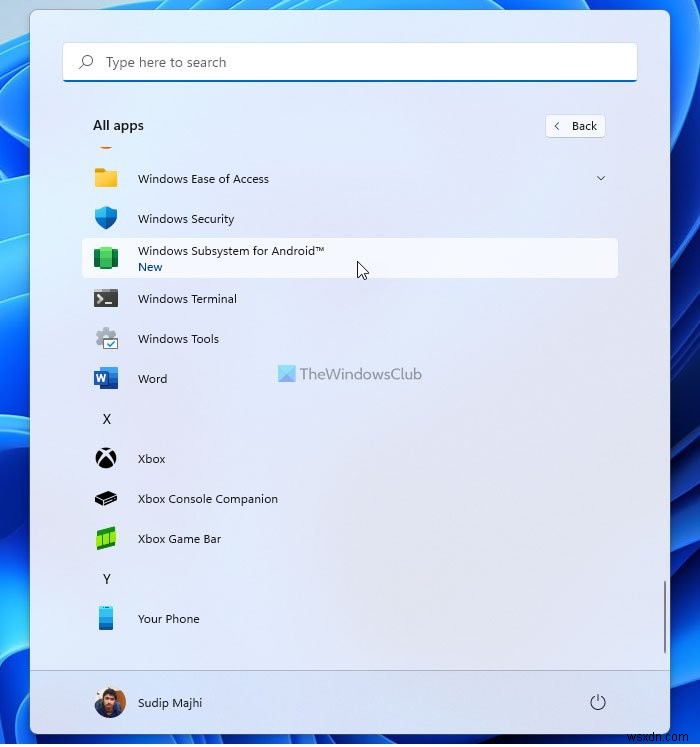This screenshot has width=700, height=747.
Task: Click the Word app icon
Action: tap(106, 379)
